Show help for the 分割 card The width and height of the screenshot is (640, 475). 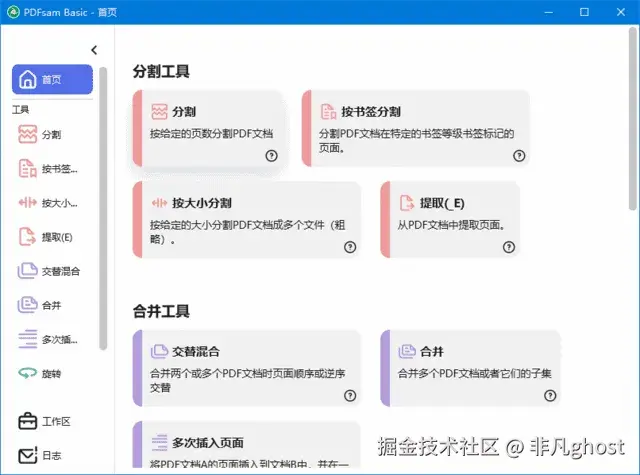(271, 155)
